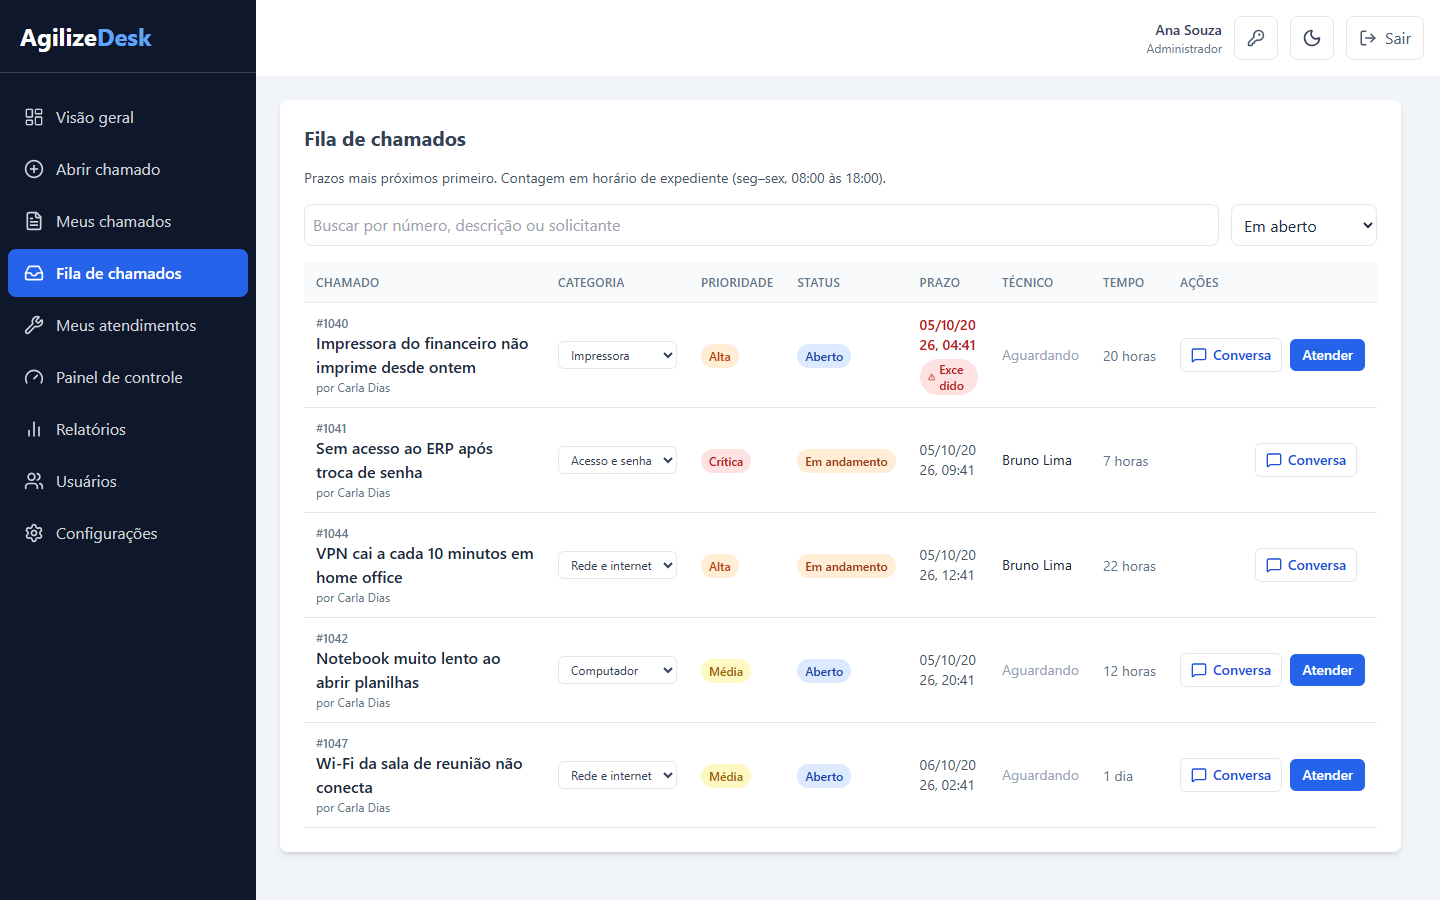The height and width of the screenshot is (900, 1440).
Task: Click ticket title 'VPN cai a cada 10 minutos em home office'
Action: point(425,565)
